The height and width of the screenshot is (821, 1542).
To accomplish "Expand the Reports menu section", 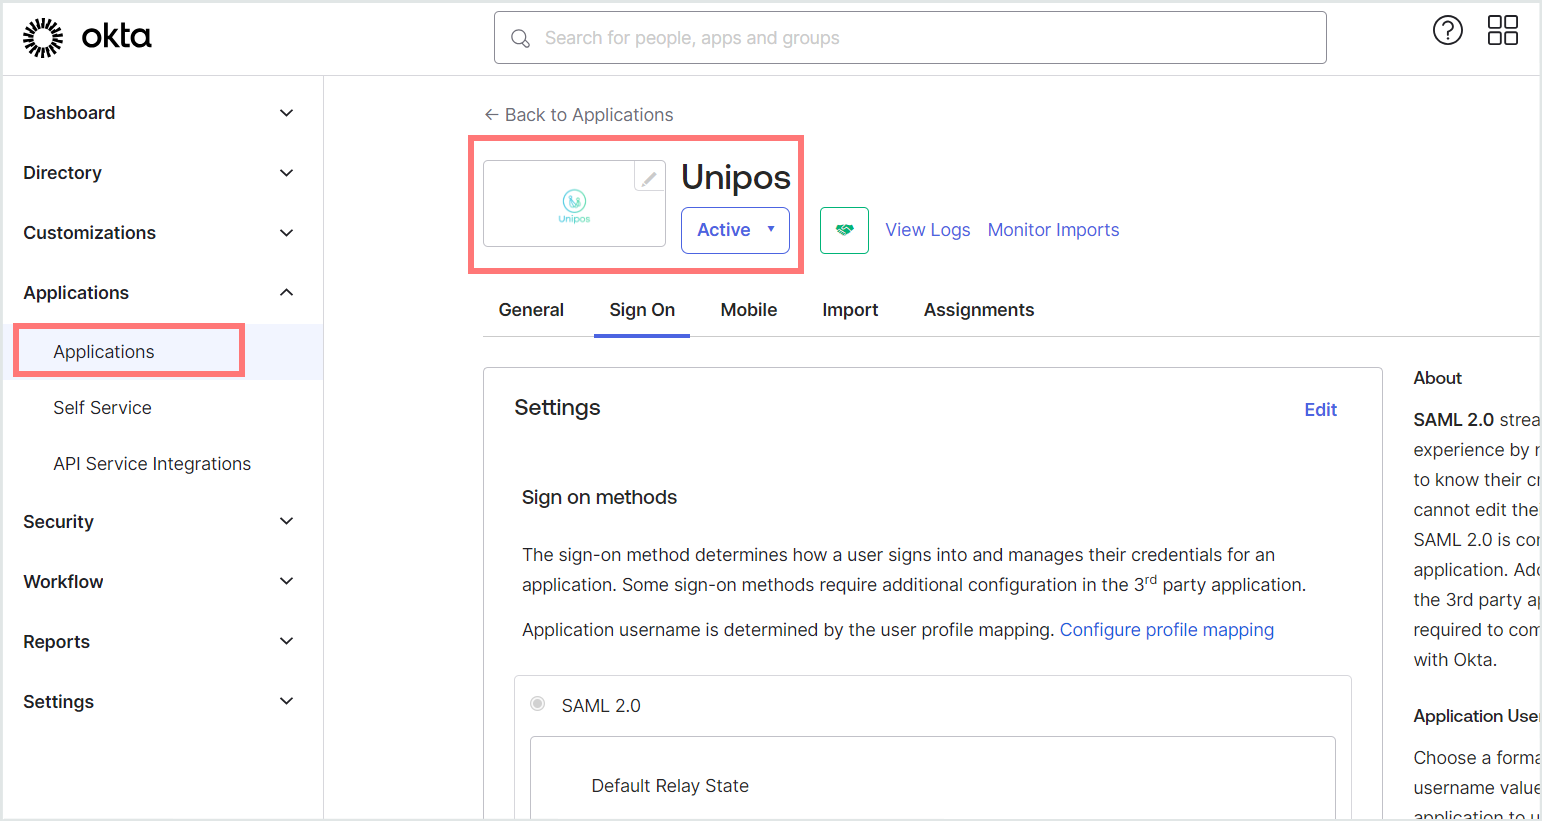I will pyautogui.click(x=160, y=642).
